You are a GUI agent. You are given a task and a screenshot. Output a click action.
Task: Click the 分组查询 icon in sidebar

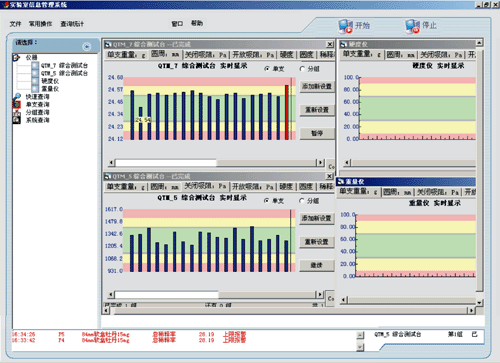tap(17, 112)
